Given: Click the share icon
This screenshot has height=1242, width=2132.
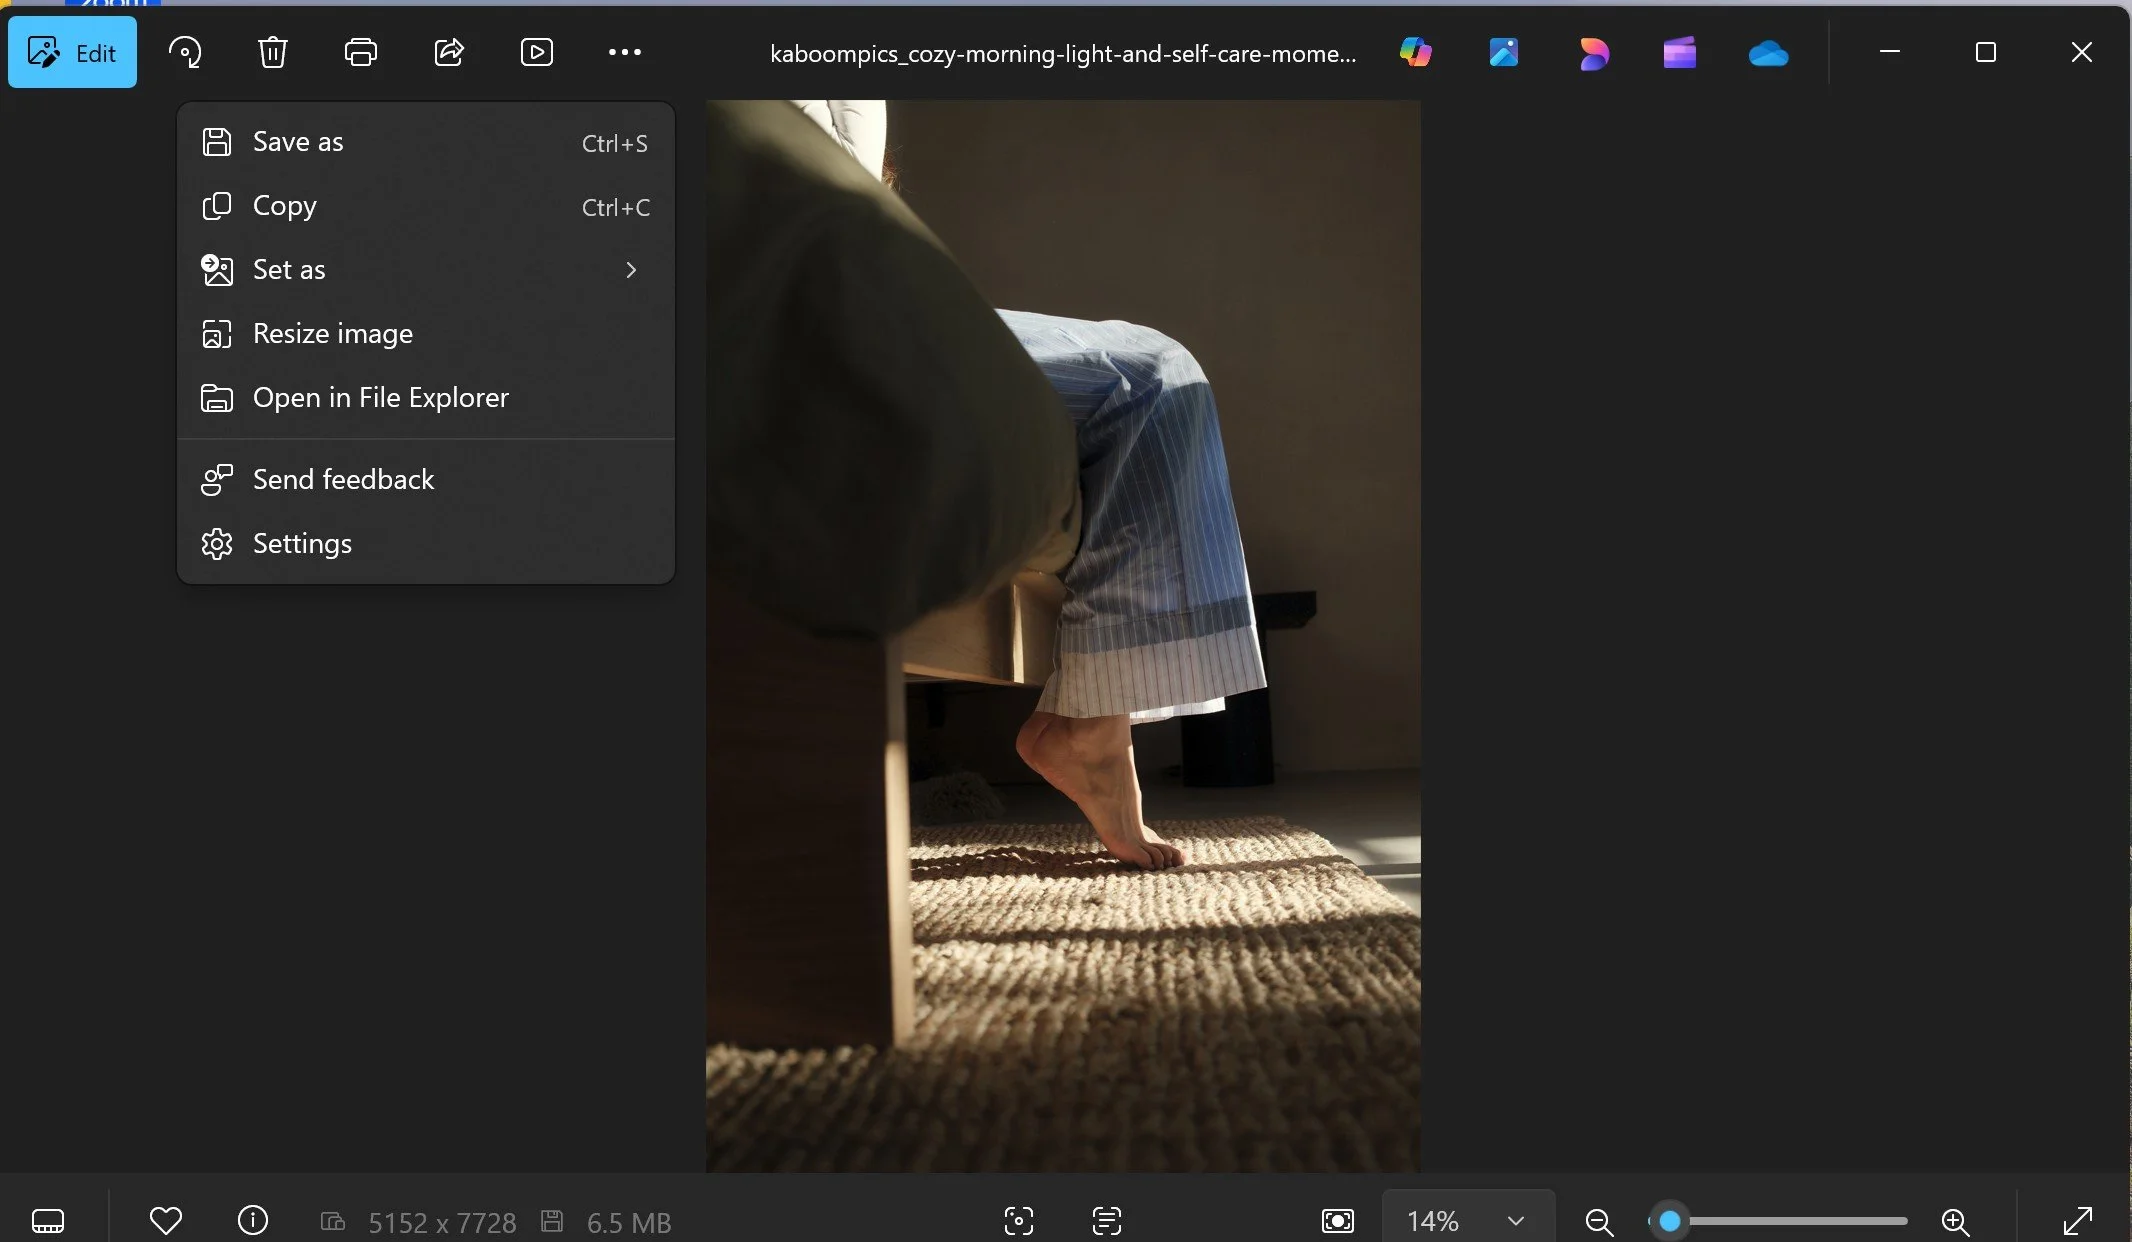Looking at the screenshot, I should [x=449, y=52].
